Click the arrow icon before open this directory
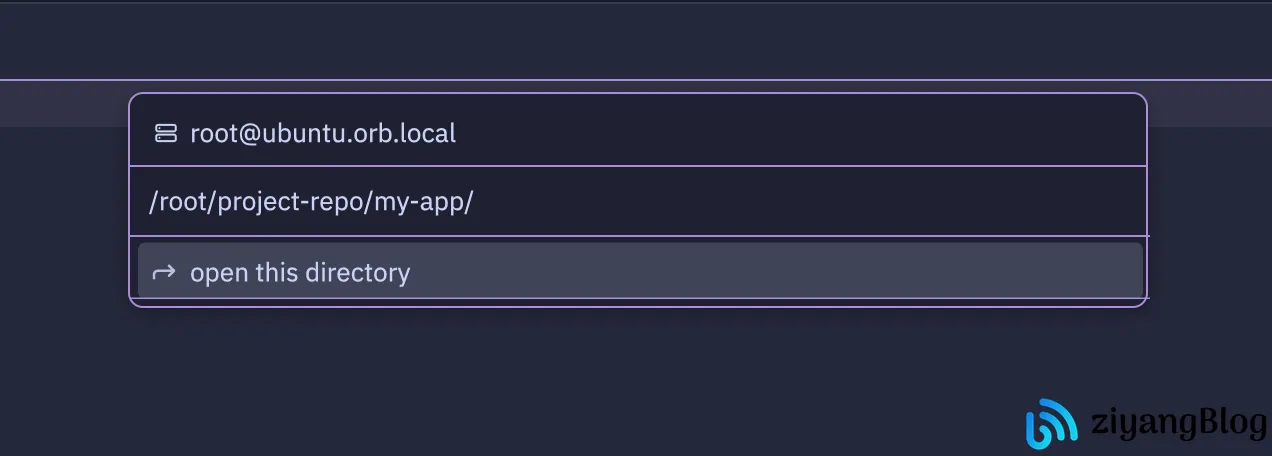Screen dimensions: 1272x456 [164, 272]
